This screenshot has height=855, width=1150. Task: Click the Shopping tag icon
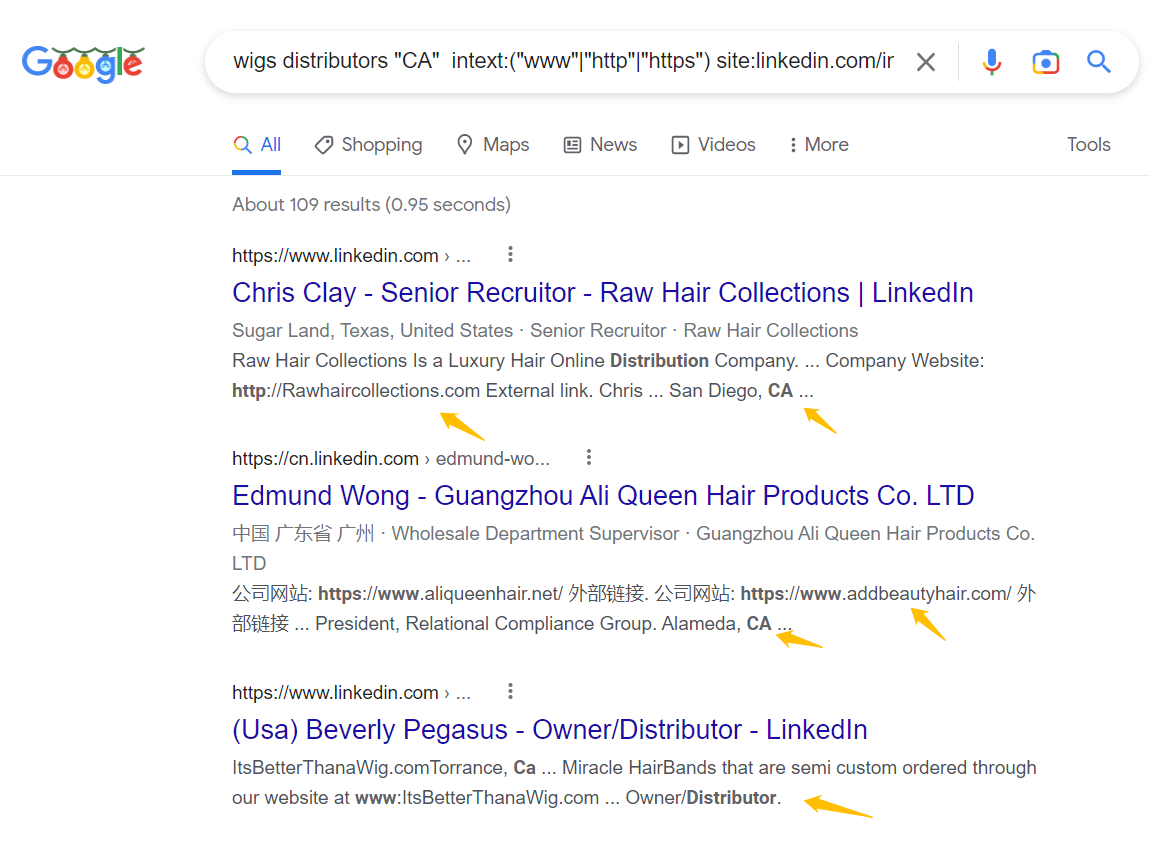tap(323, 145)
